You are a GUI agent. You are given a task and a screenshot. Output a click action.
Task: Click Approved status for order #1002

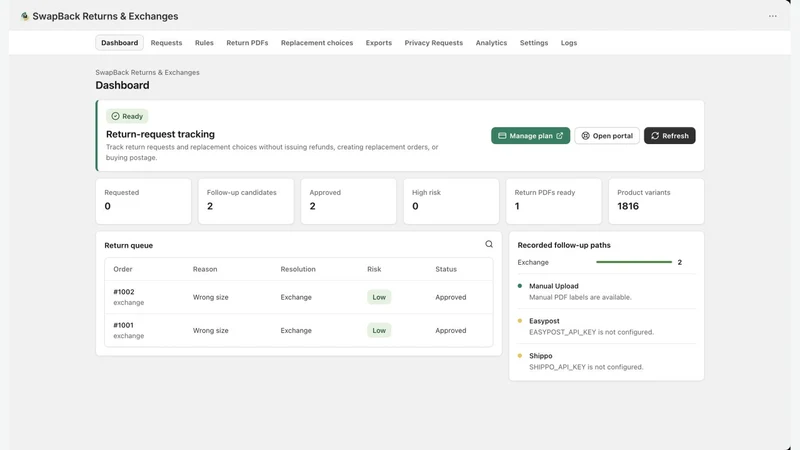[x=451, y=297]
